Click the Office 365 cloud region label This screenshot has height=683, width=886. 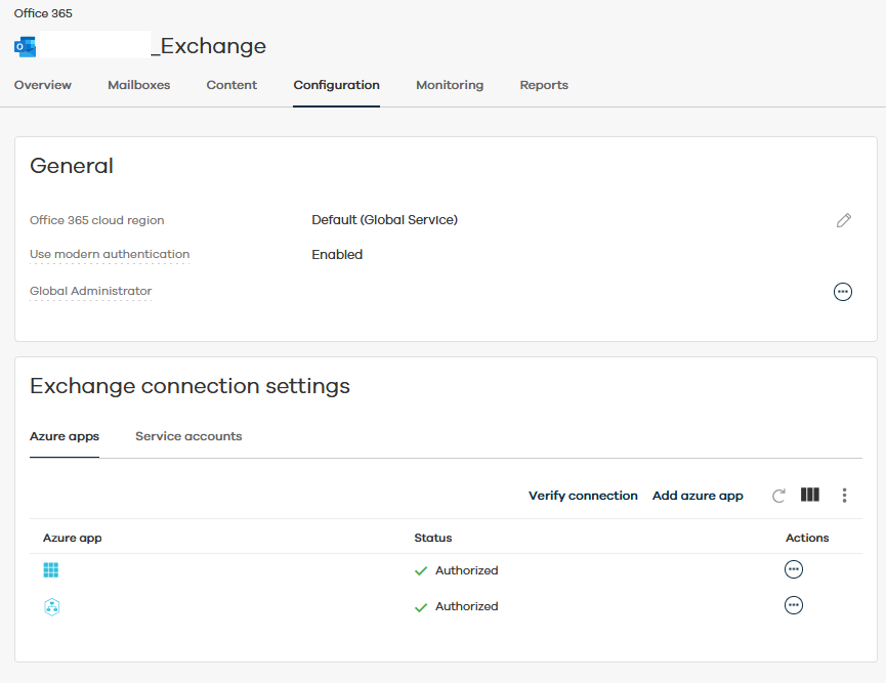click(x=97, y=220)
